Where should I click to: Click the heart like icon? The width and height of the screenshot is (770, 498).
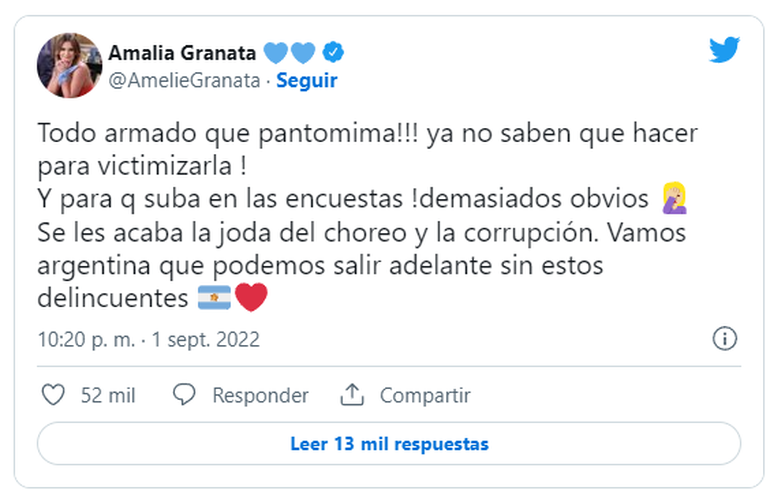(53, 395)
